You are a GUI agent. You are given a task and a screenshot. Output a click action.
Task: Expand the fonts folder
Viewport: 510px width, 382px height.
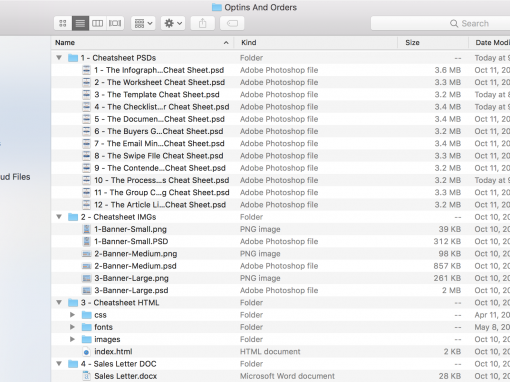pyautogui.click(x=72, y=327)
